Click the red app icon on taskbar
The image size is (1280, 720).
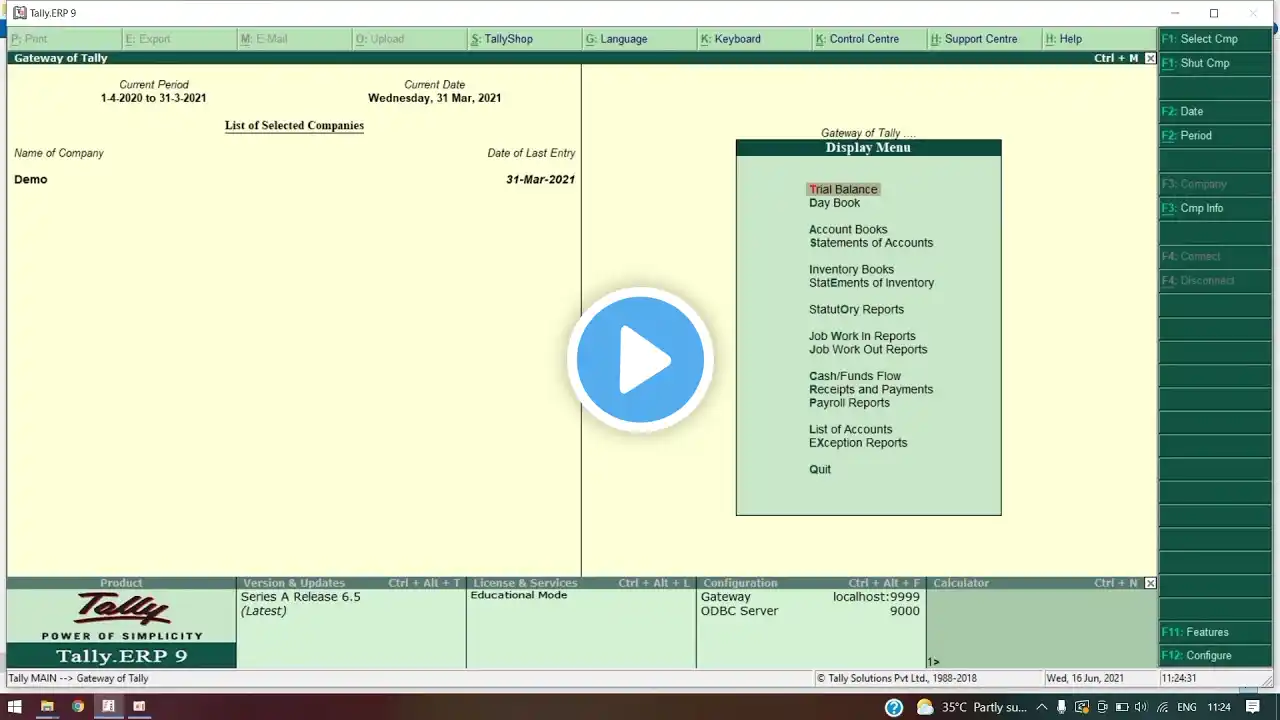point(139,707)
